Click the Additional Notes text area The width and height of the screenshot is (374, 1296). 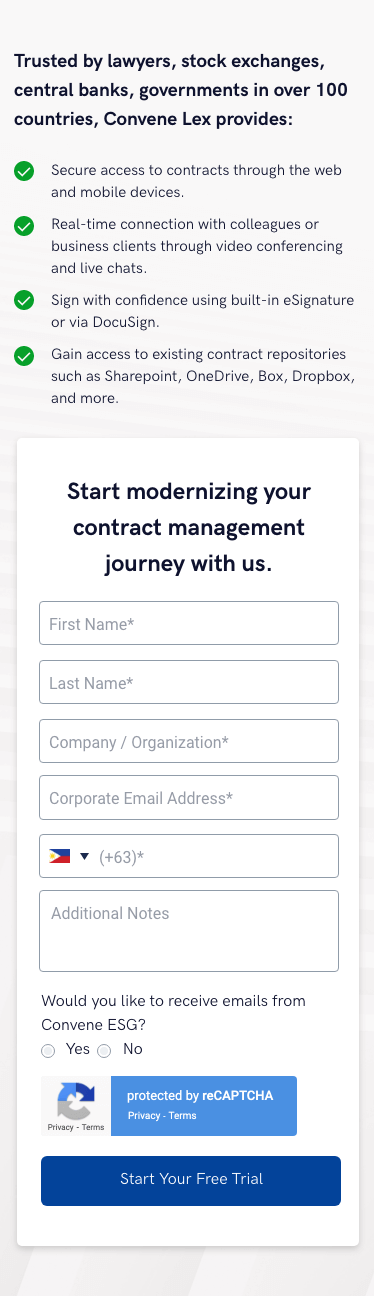pyautogui.click(x=189, y=931)
